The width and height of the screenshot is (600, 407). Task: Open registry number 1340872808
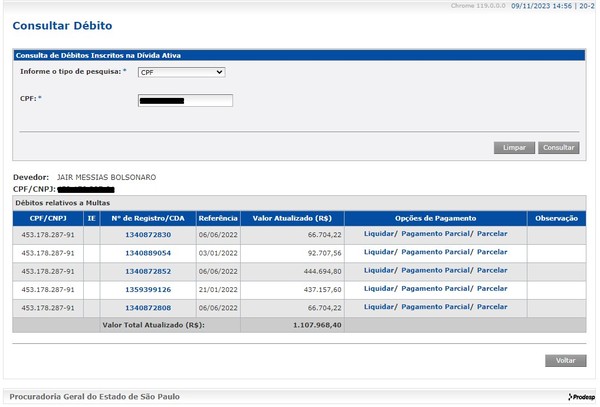pos(148,307)
